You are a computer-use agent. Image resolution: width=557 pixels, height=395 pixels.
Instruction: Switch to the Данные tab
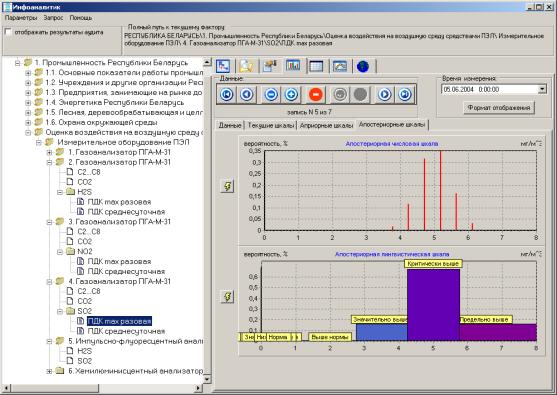230,125
